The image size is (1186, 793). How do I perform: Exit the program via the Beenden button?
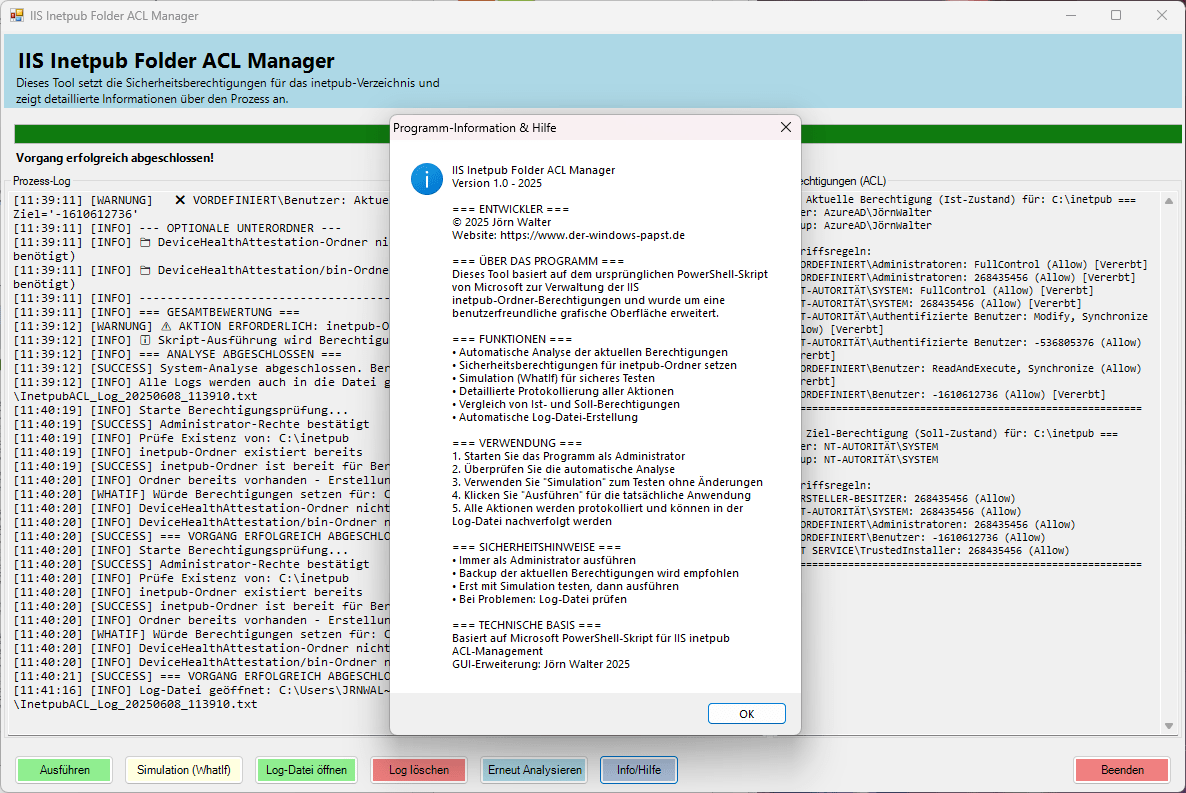pos(1122,770)
